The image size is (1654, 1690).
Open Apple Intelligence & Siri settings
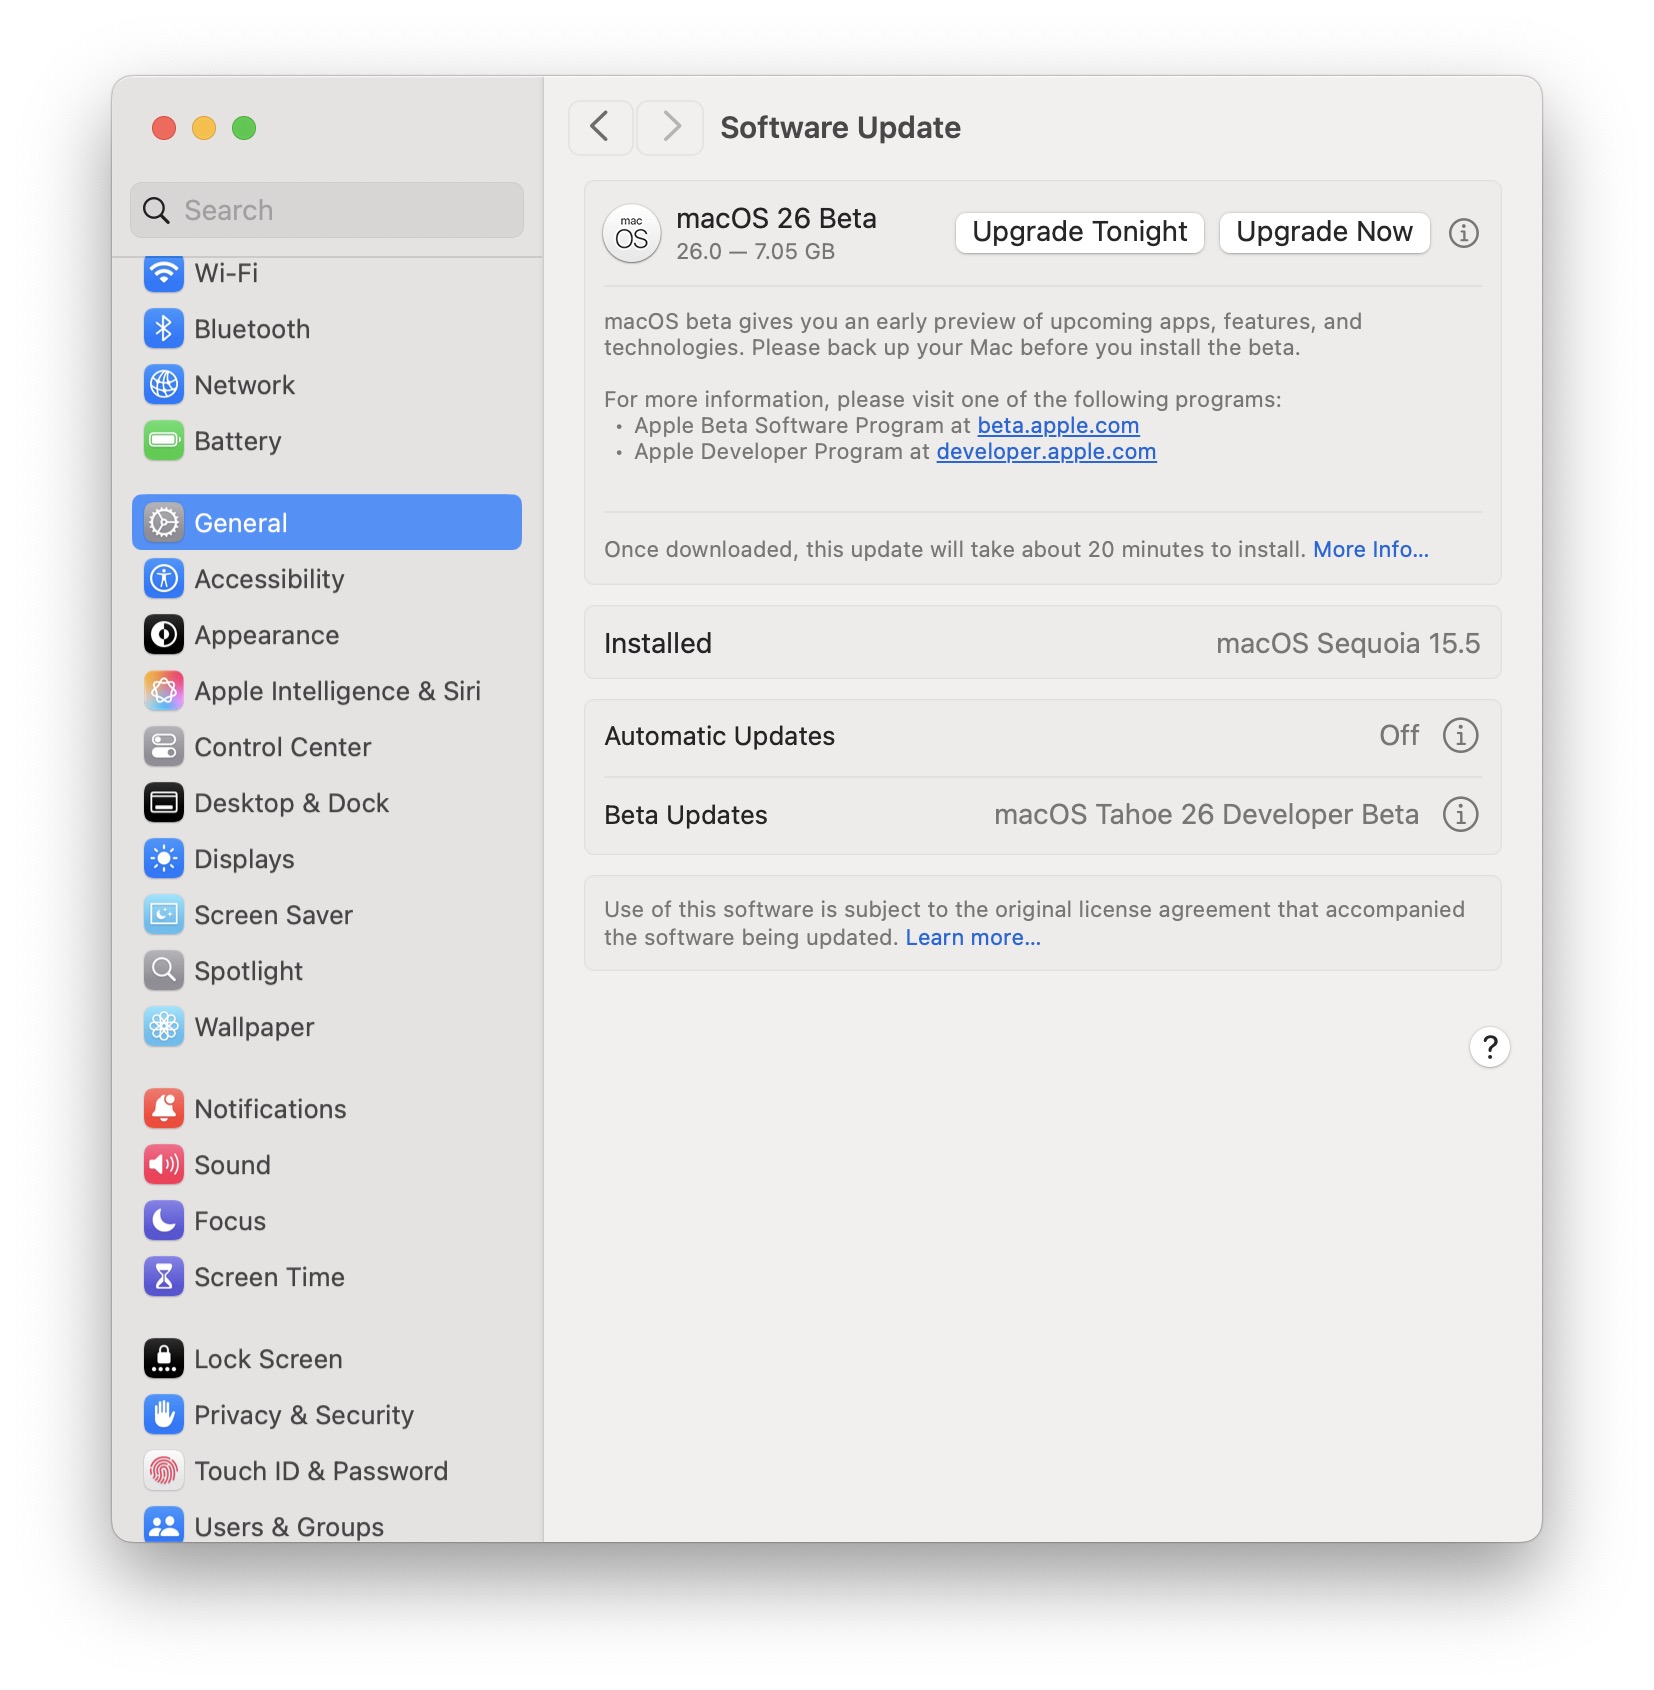[337, 691]
